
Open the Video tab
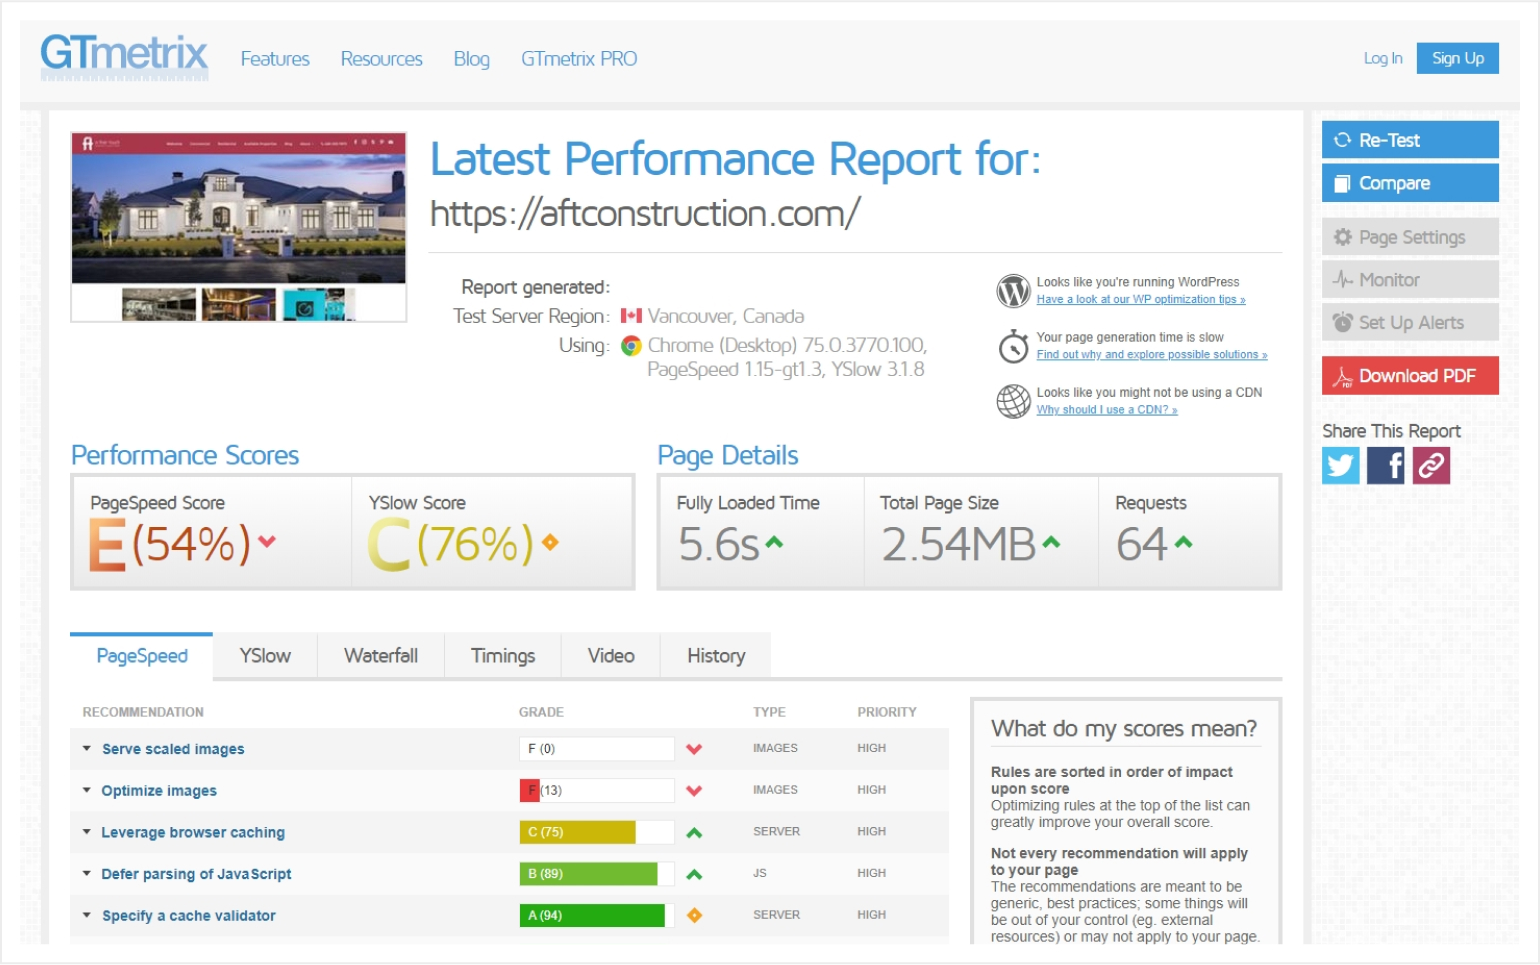611,656
